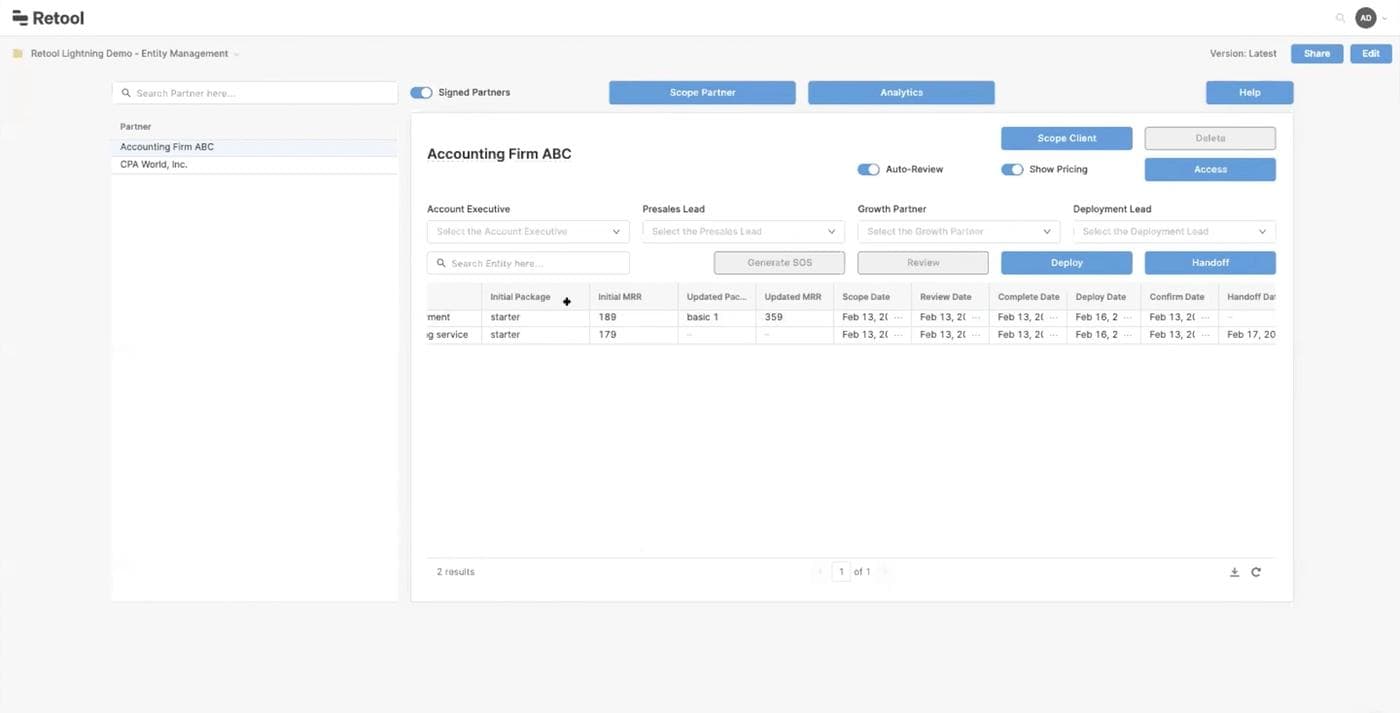
Task: Expand the Entity Management breadcrumb chevron
Action: [x=234, y=53]
